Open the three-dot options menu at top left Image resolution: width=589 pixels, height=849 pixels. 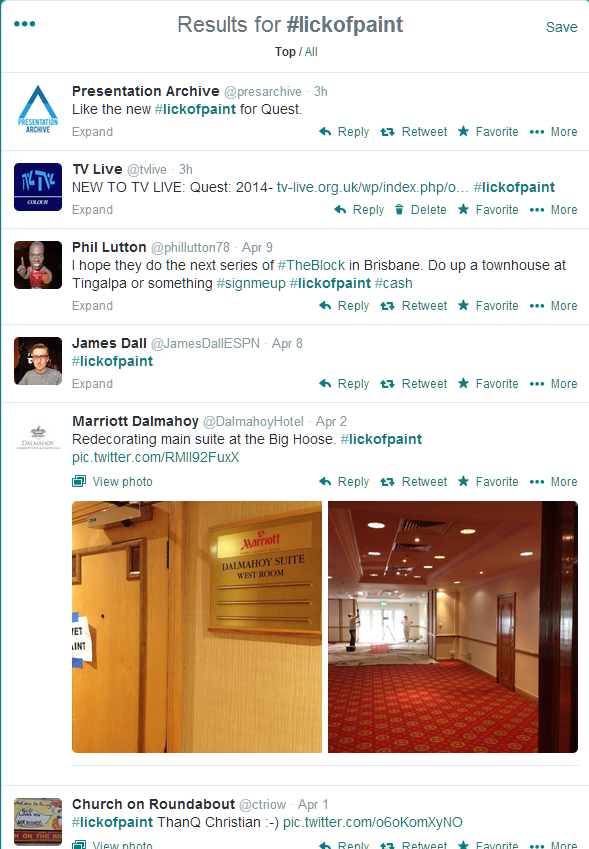tap(24, 24)
